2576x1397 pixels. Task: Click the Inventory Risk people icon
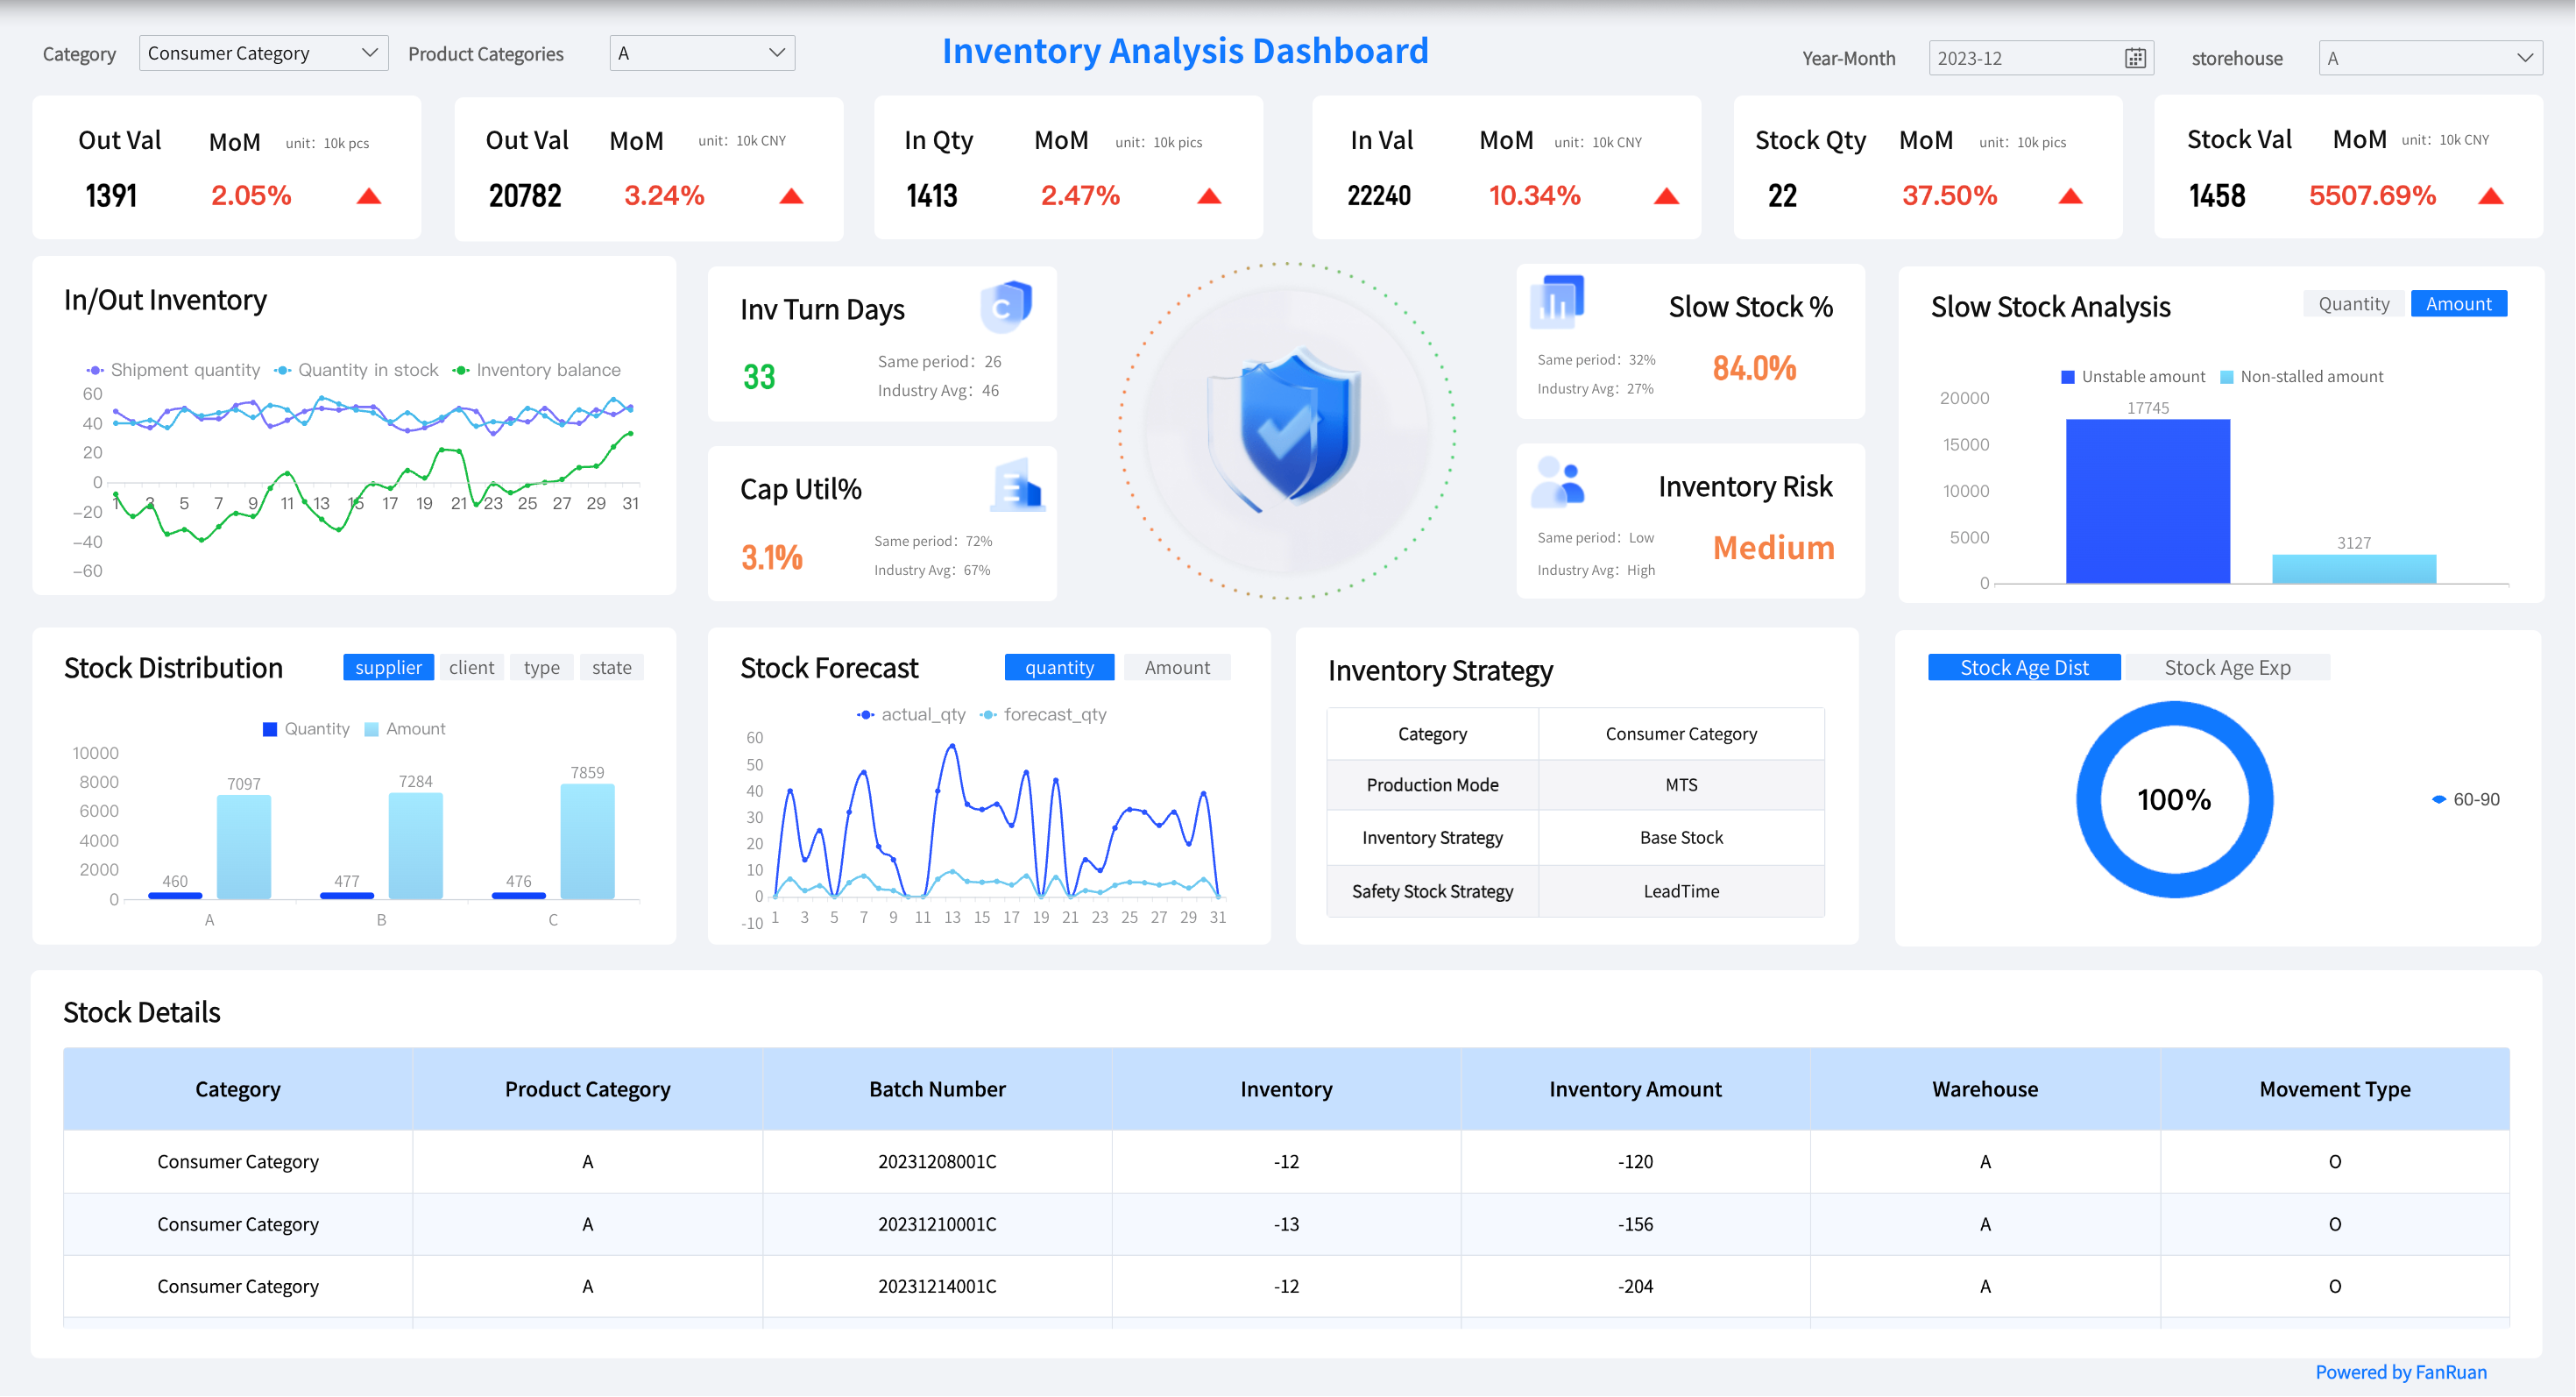click(1557, 482)
